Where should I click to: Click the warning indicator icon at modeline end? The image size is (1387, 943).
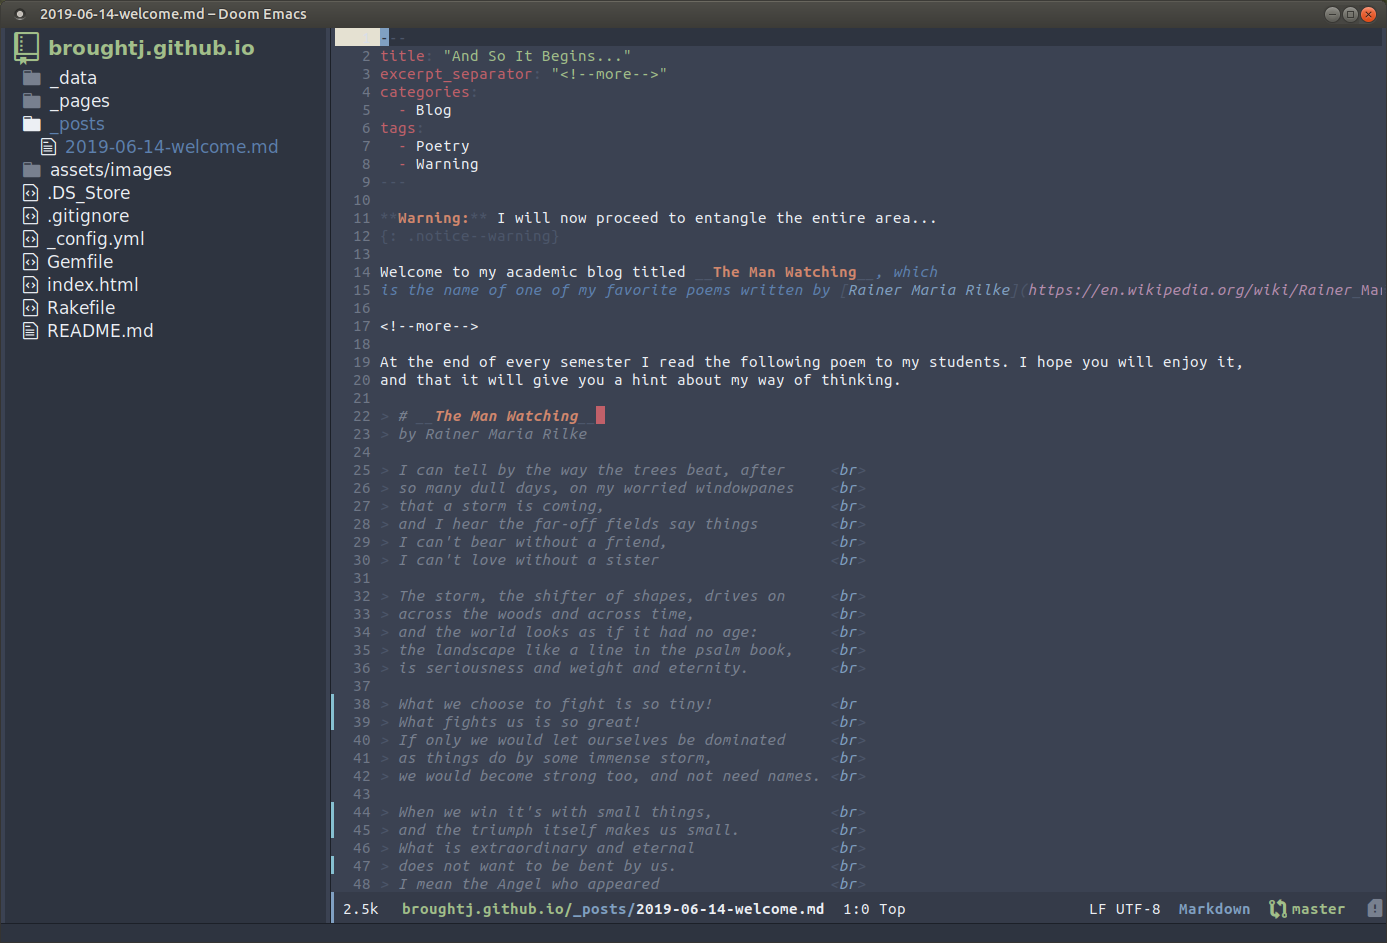pos(1375,909)
